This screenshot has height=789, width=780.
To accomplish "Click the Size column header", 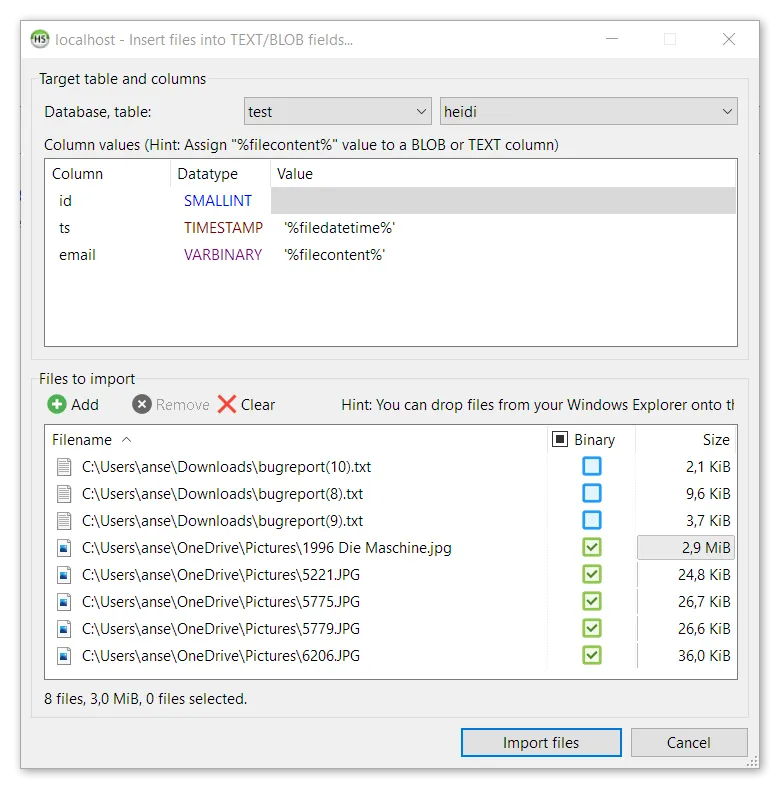I will [x=715, y=439].
